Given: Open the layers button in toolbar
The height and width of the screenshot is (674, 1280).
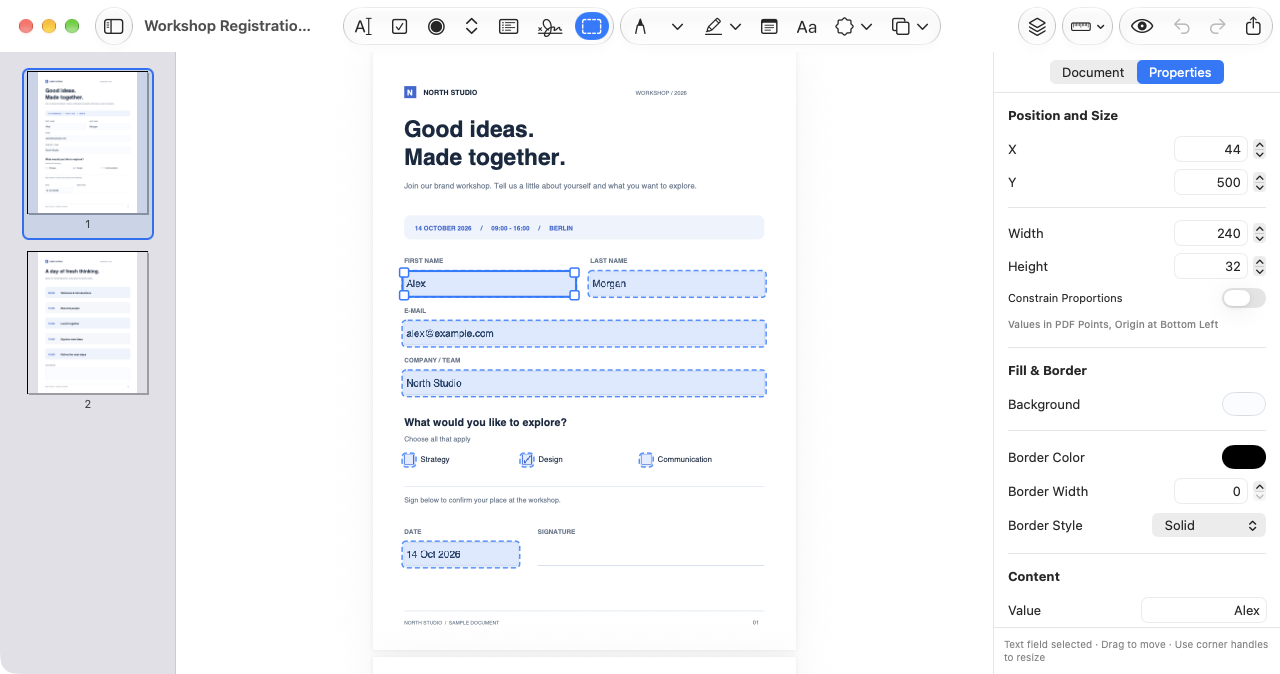Looking at the screenshot, I should click(1037, 27).
